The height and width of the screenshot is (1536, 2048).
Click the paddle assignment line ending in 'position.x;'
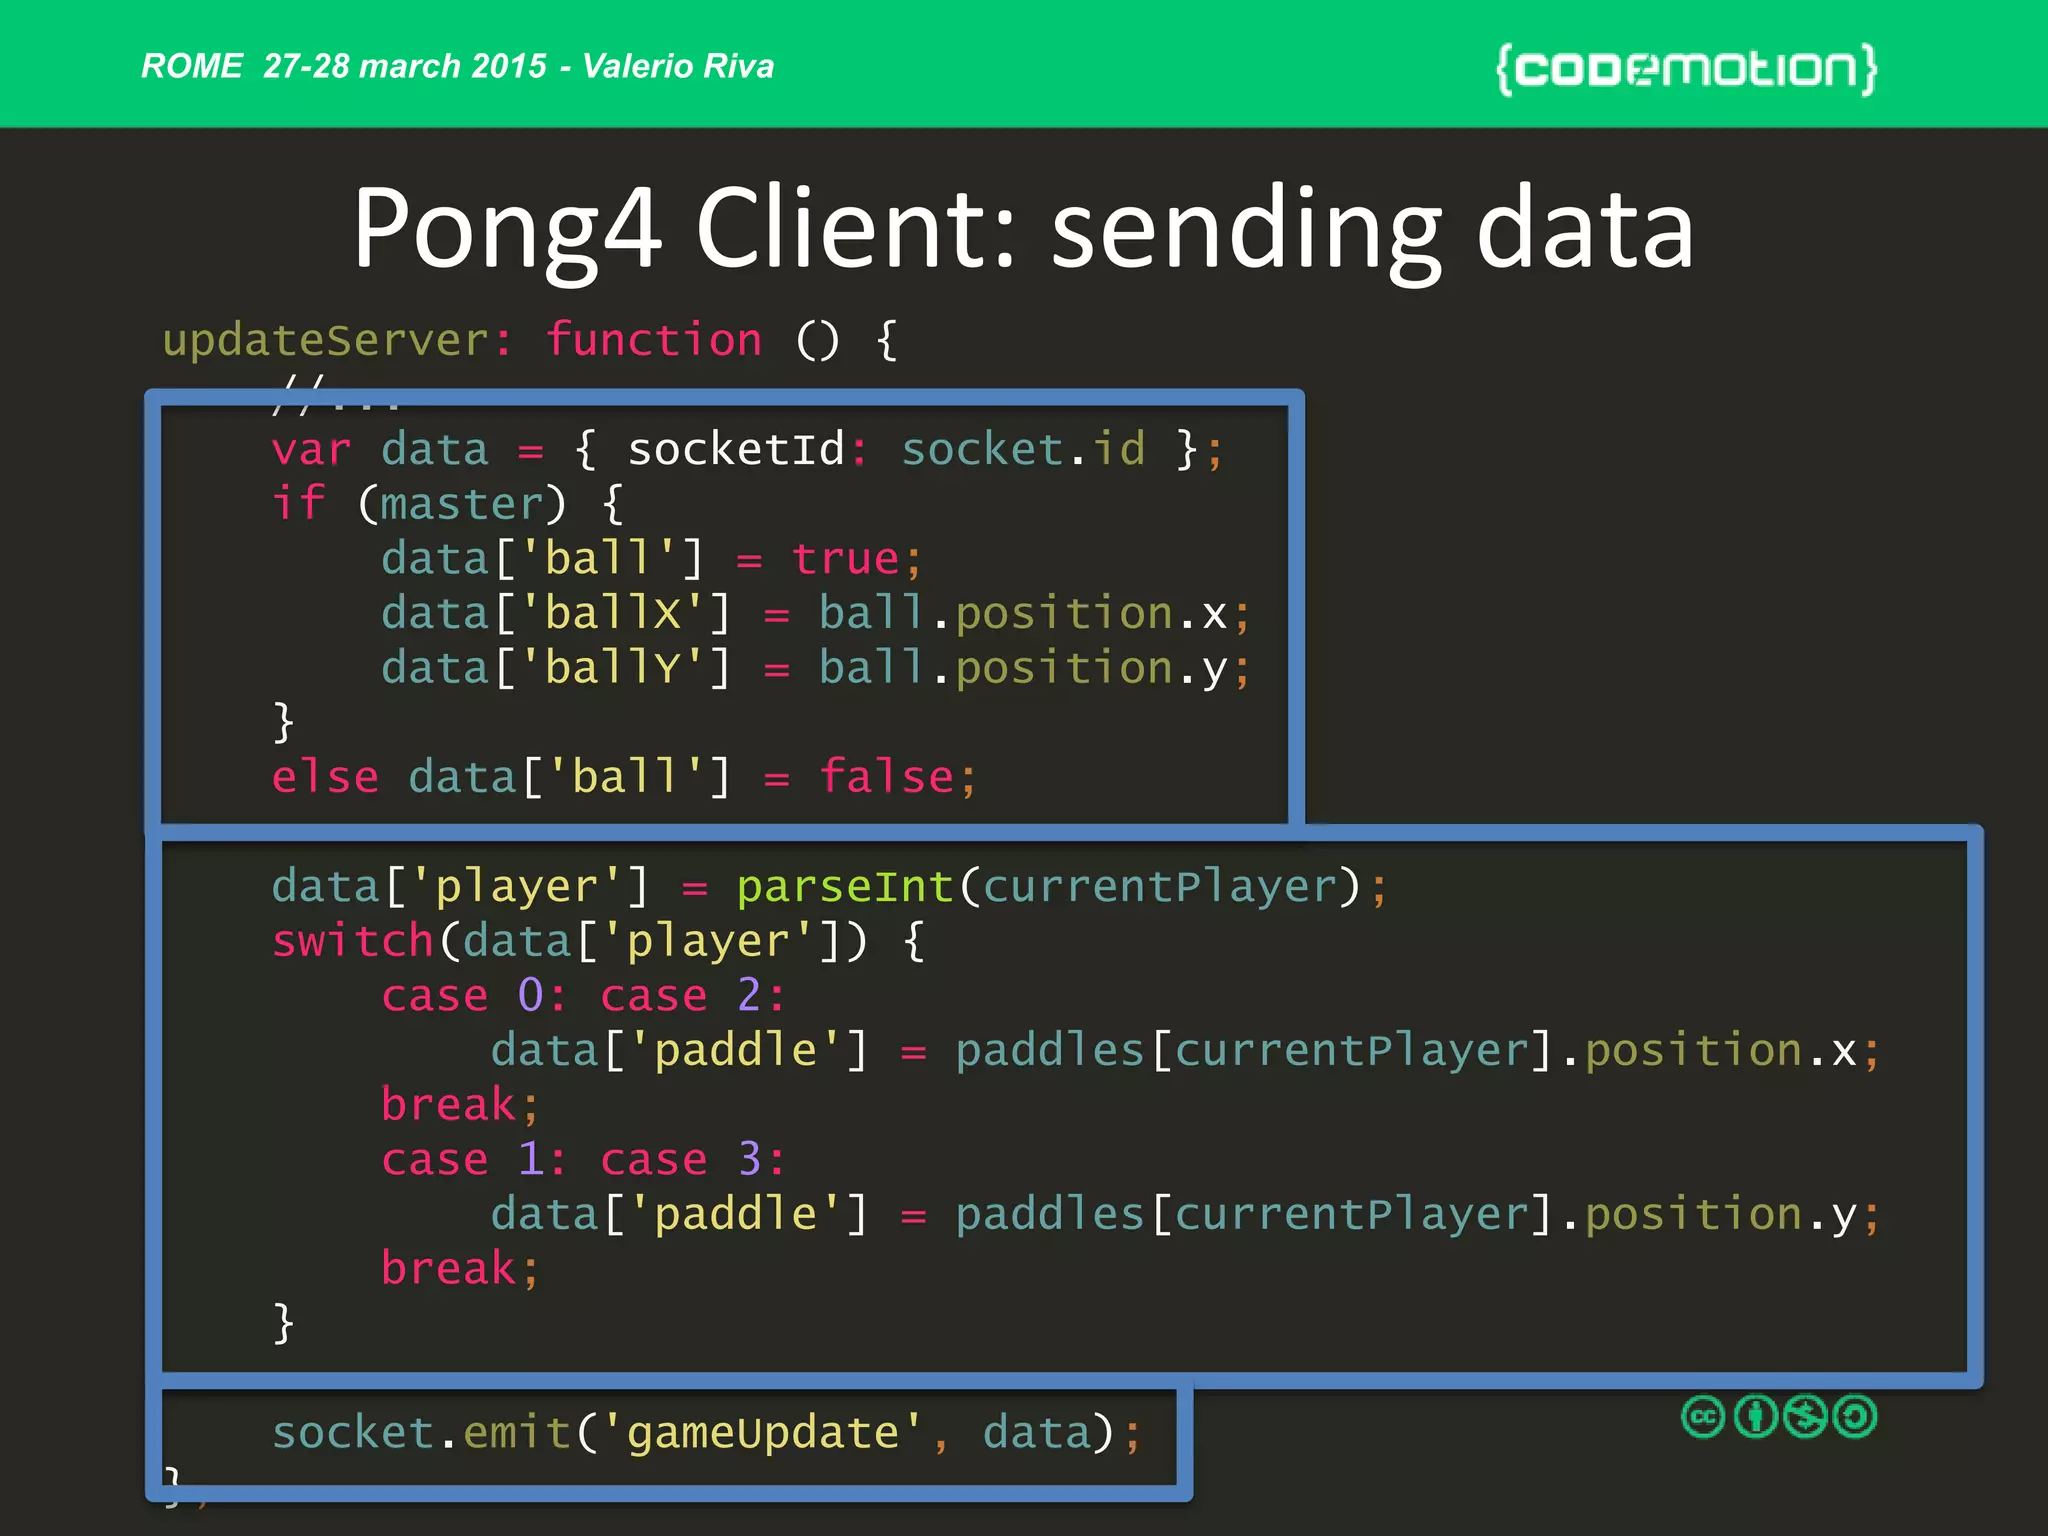pyautogui.click(x=1185, y=1051)
